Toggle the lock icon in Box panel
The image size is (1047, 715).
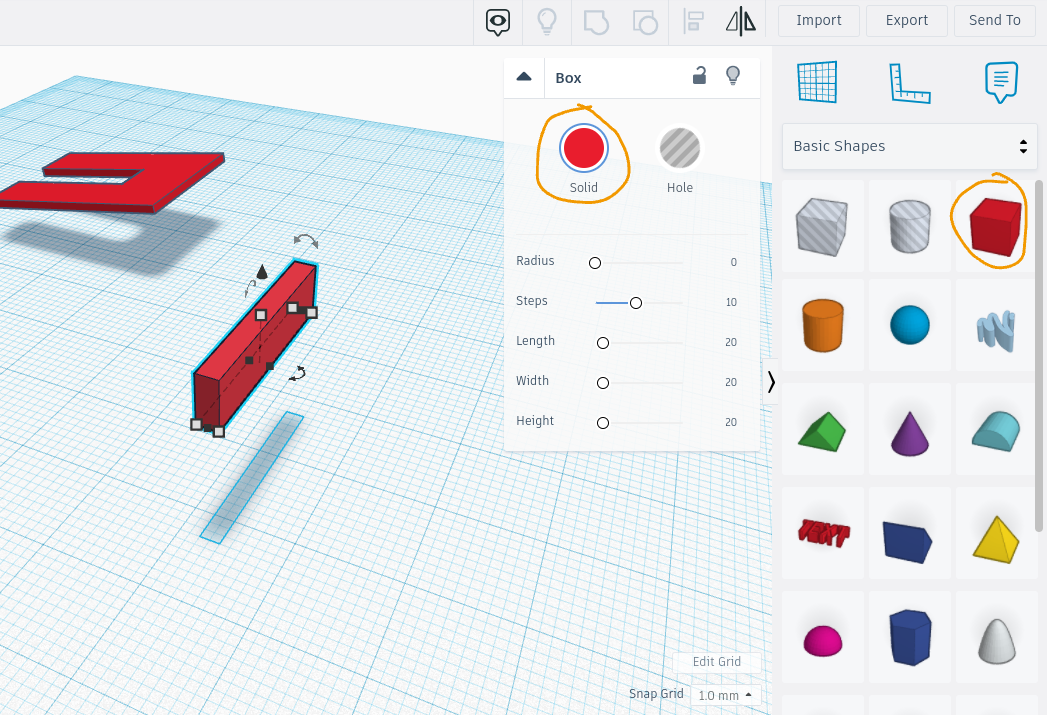[699, 75]
